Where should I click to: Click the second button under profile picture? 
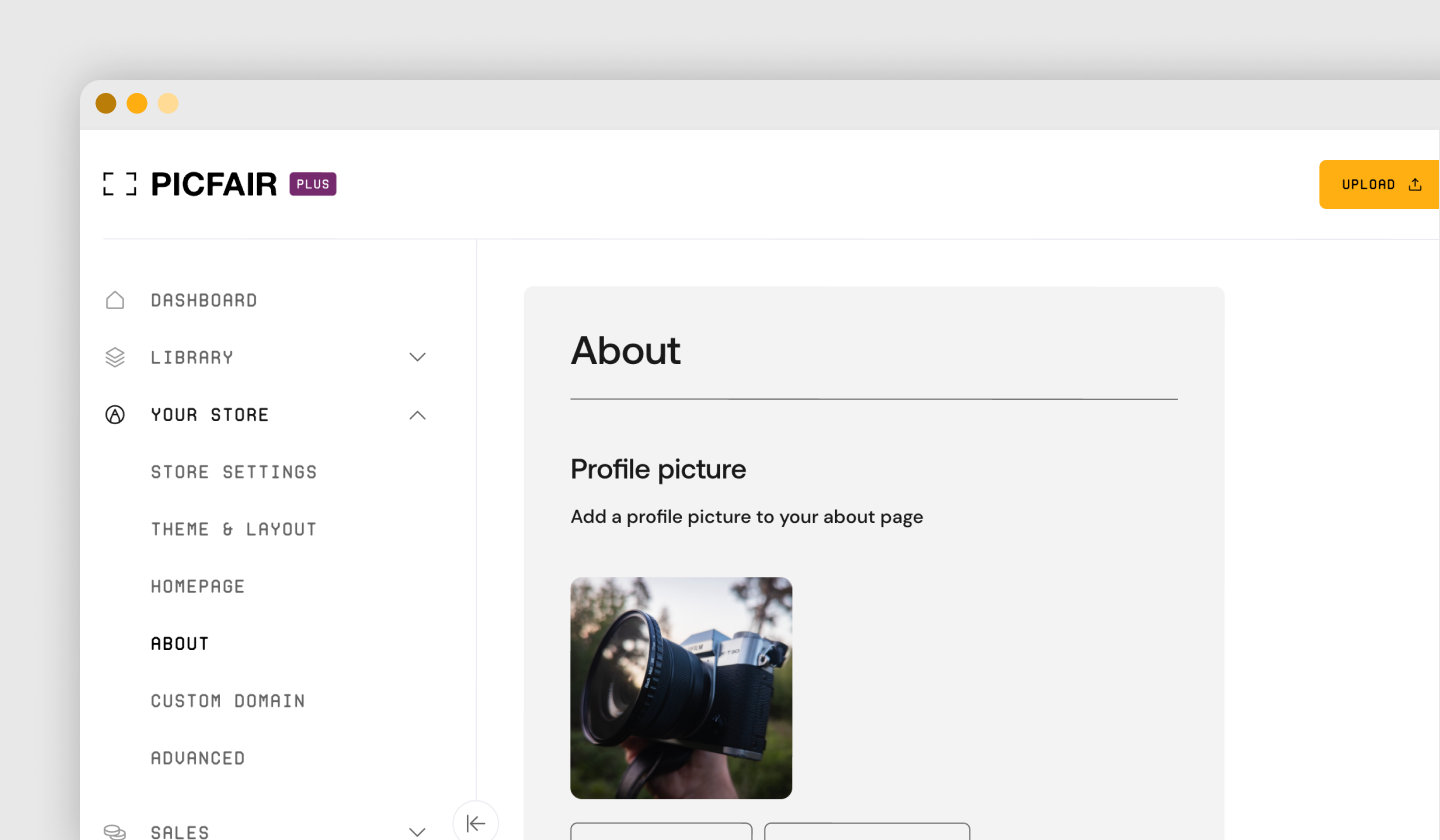(867, 831)
